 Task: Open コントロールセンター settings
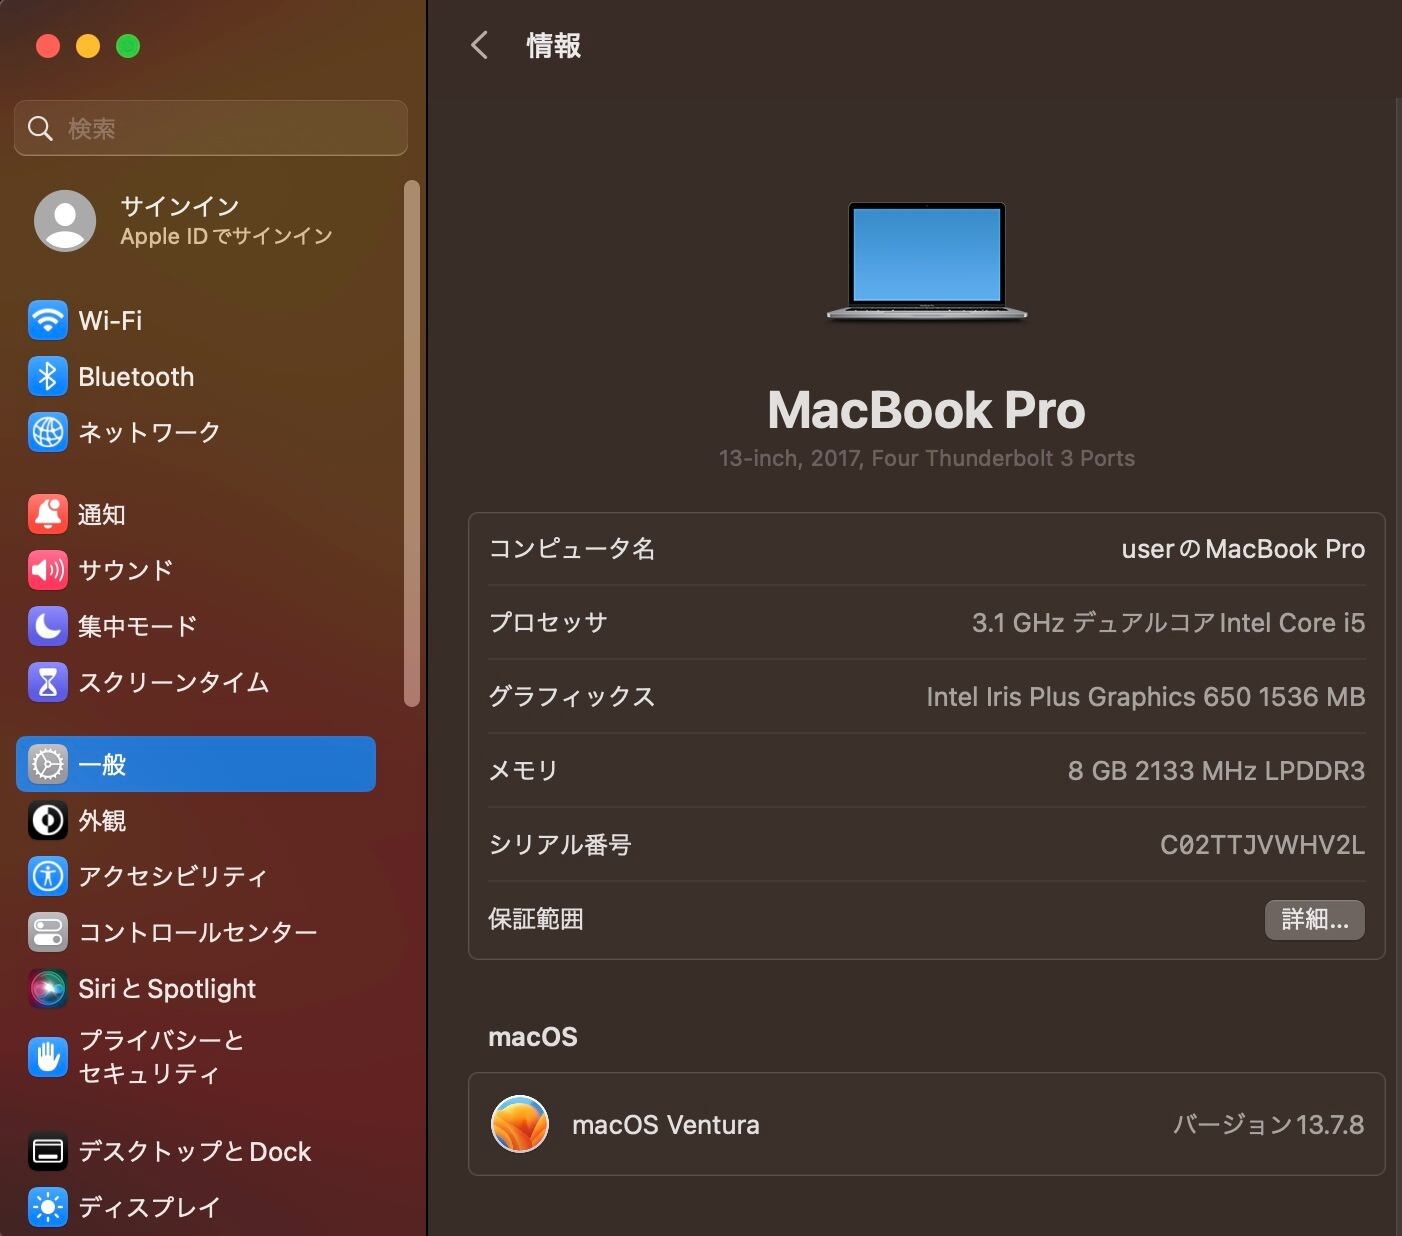coord(196,932)
